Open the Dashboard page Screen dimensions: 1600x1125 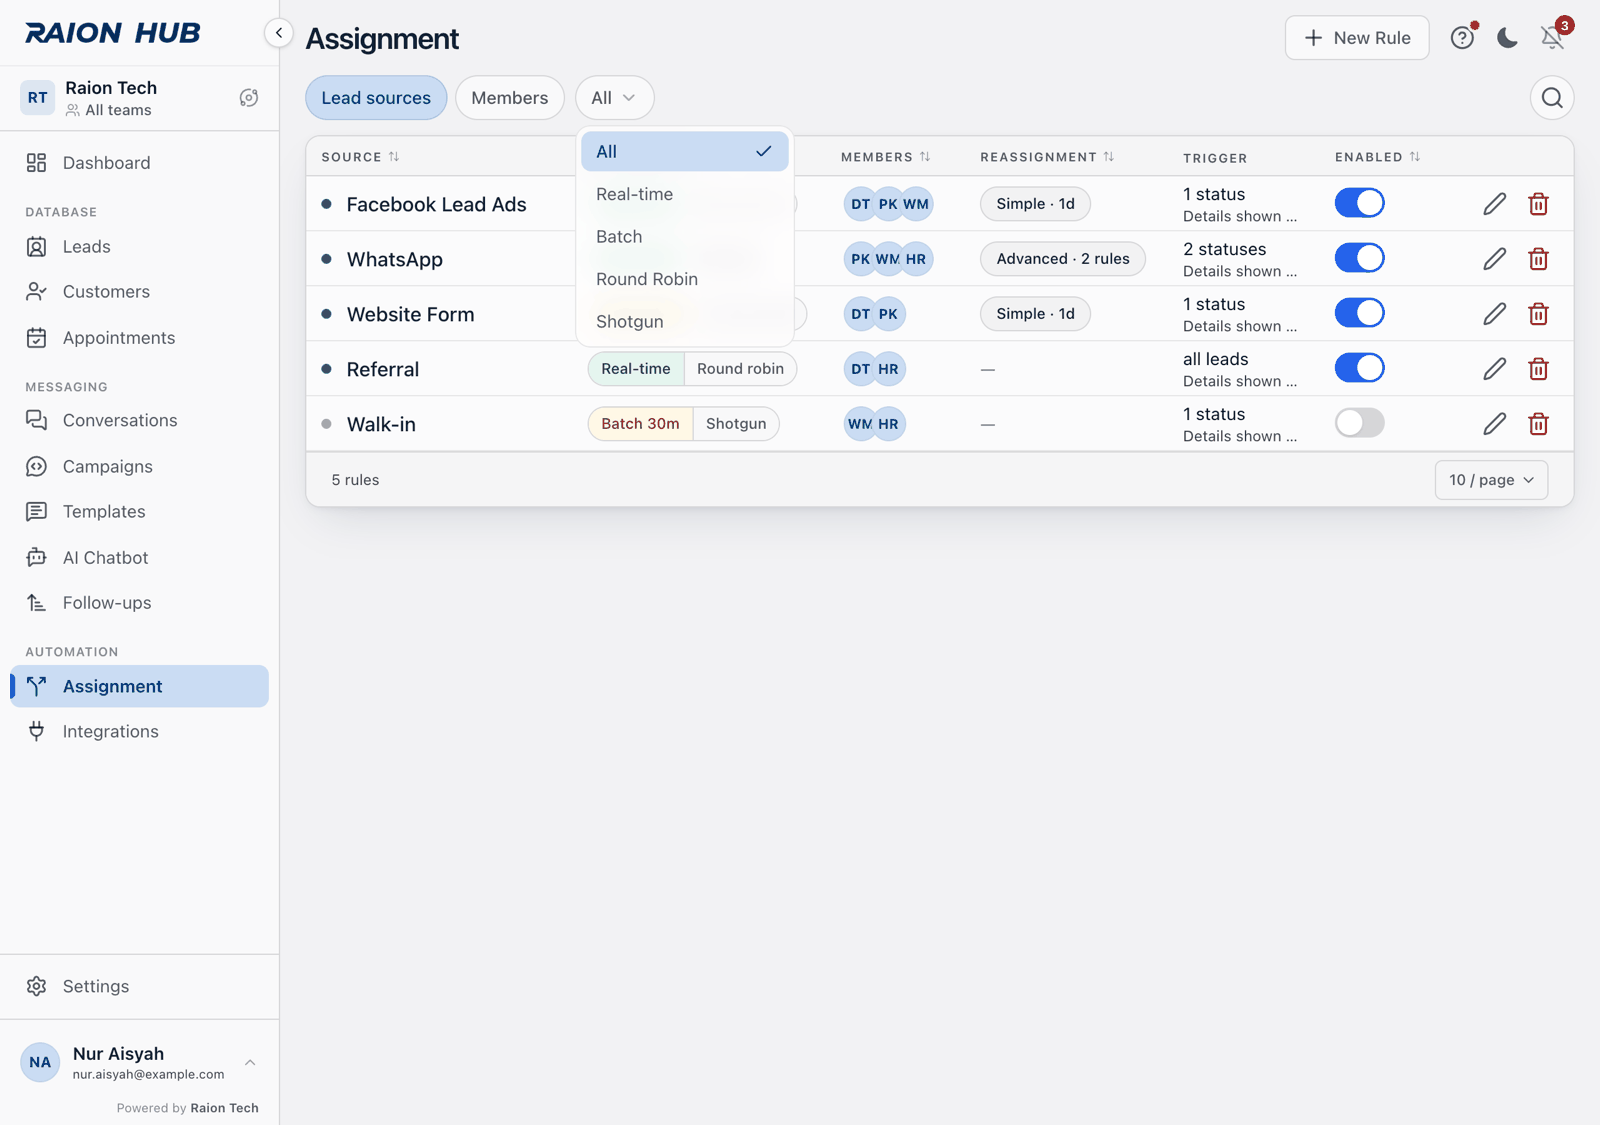coord(140,163)
